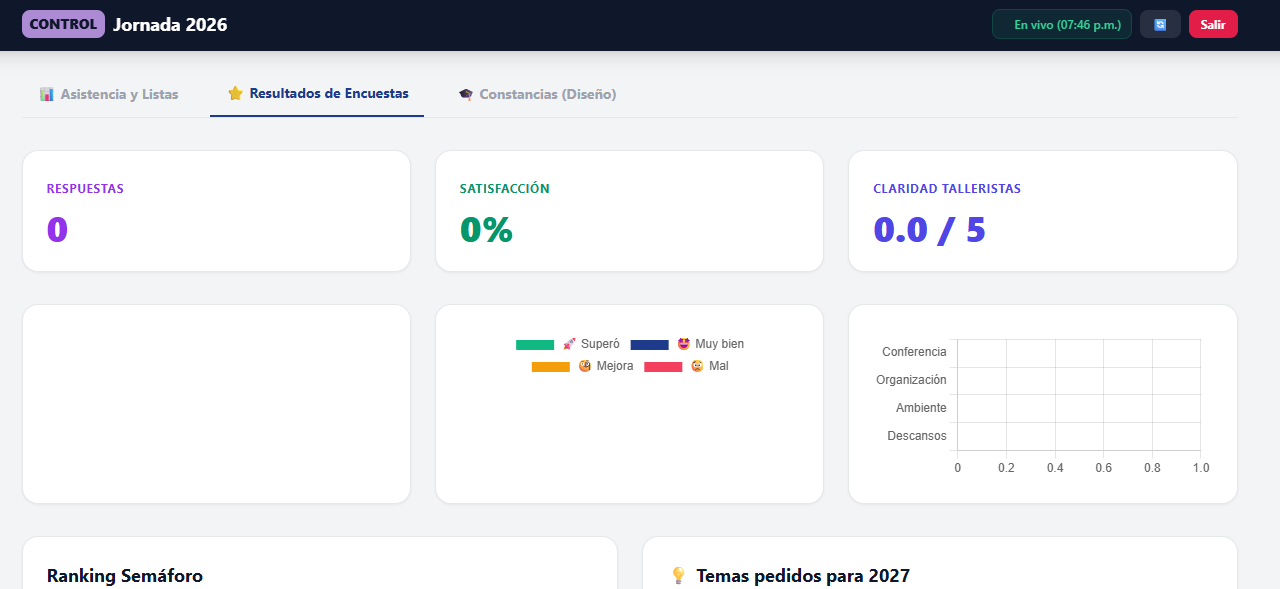Toggle the orange Mejora legend swatch

tap(551, 366)
